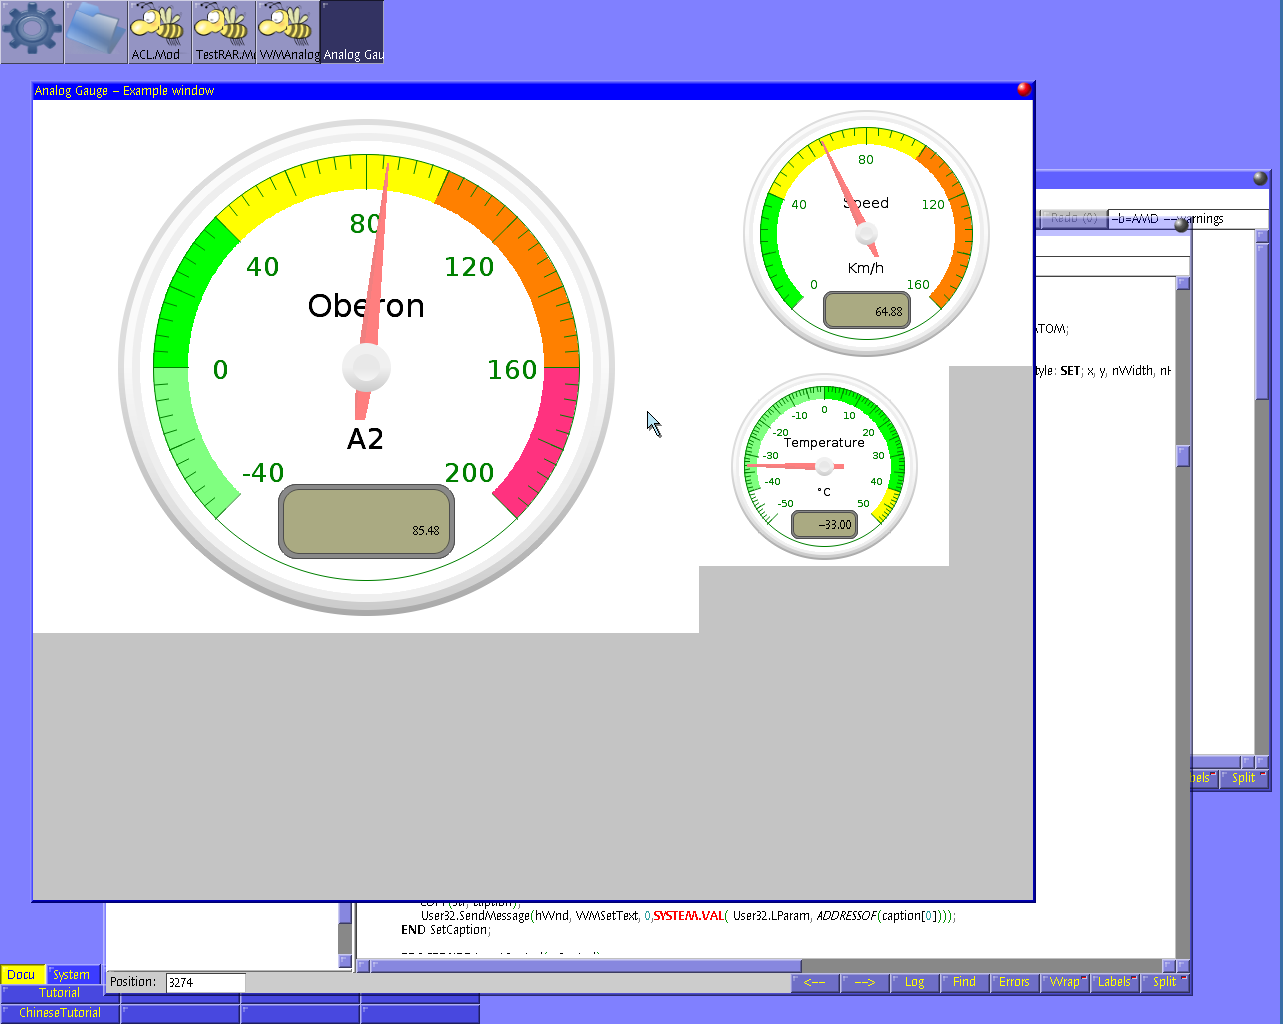Screen dimensions: 1283x1024
Task: Switch to the ACL.Mod bee icon
Action: click(x=160, y=31)
